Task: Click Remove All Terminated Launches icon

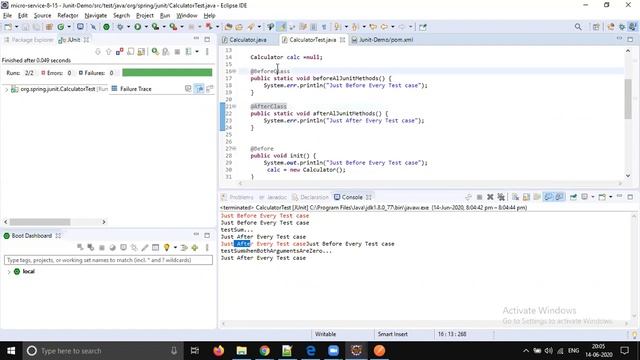Action: pos(501,197)
